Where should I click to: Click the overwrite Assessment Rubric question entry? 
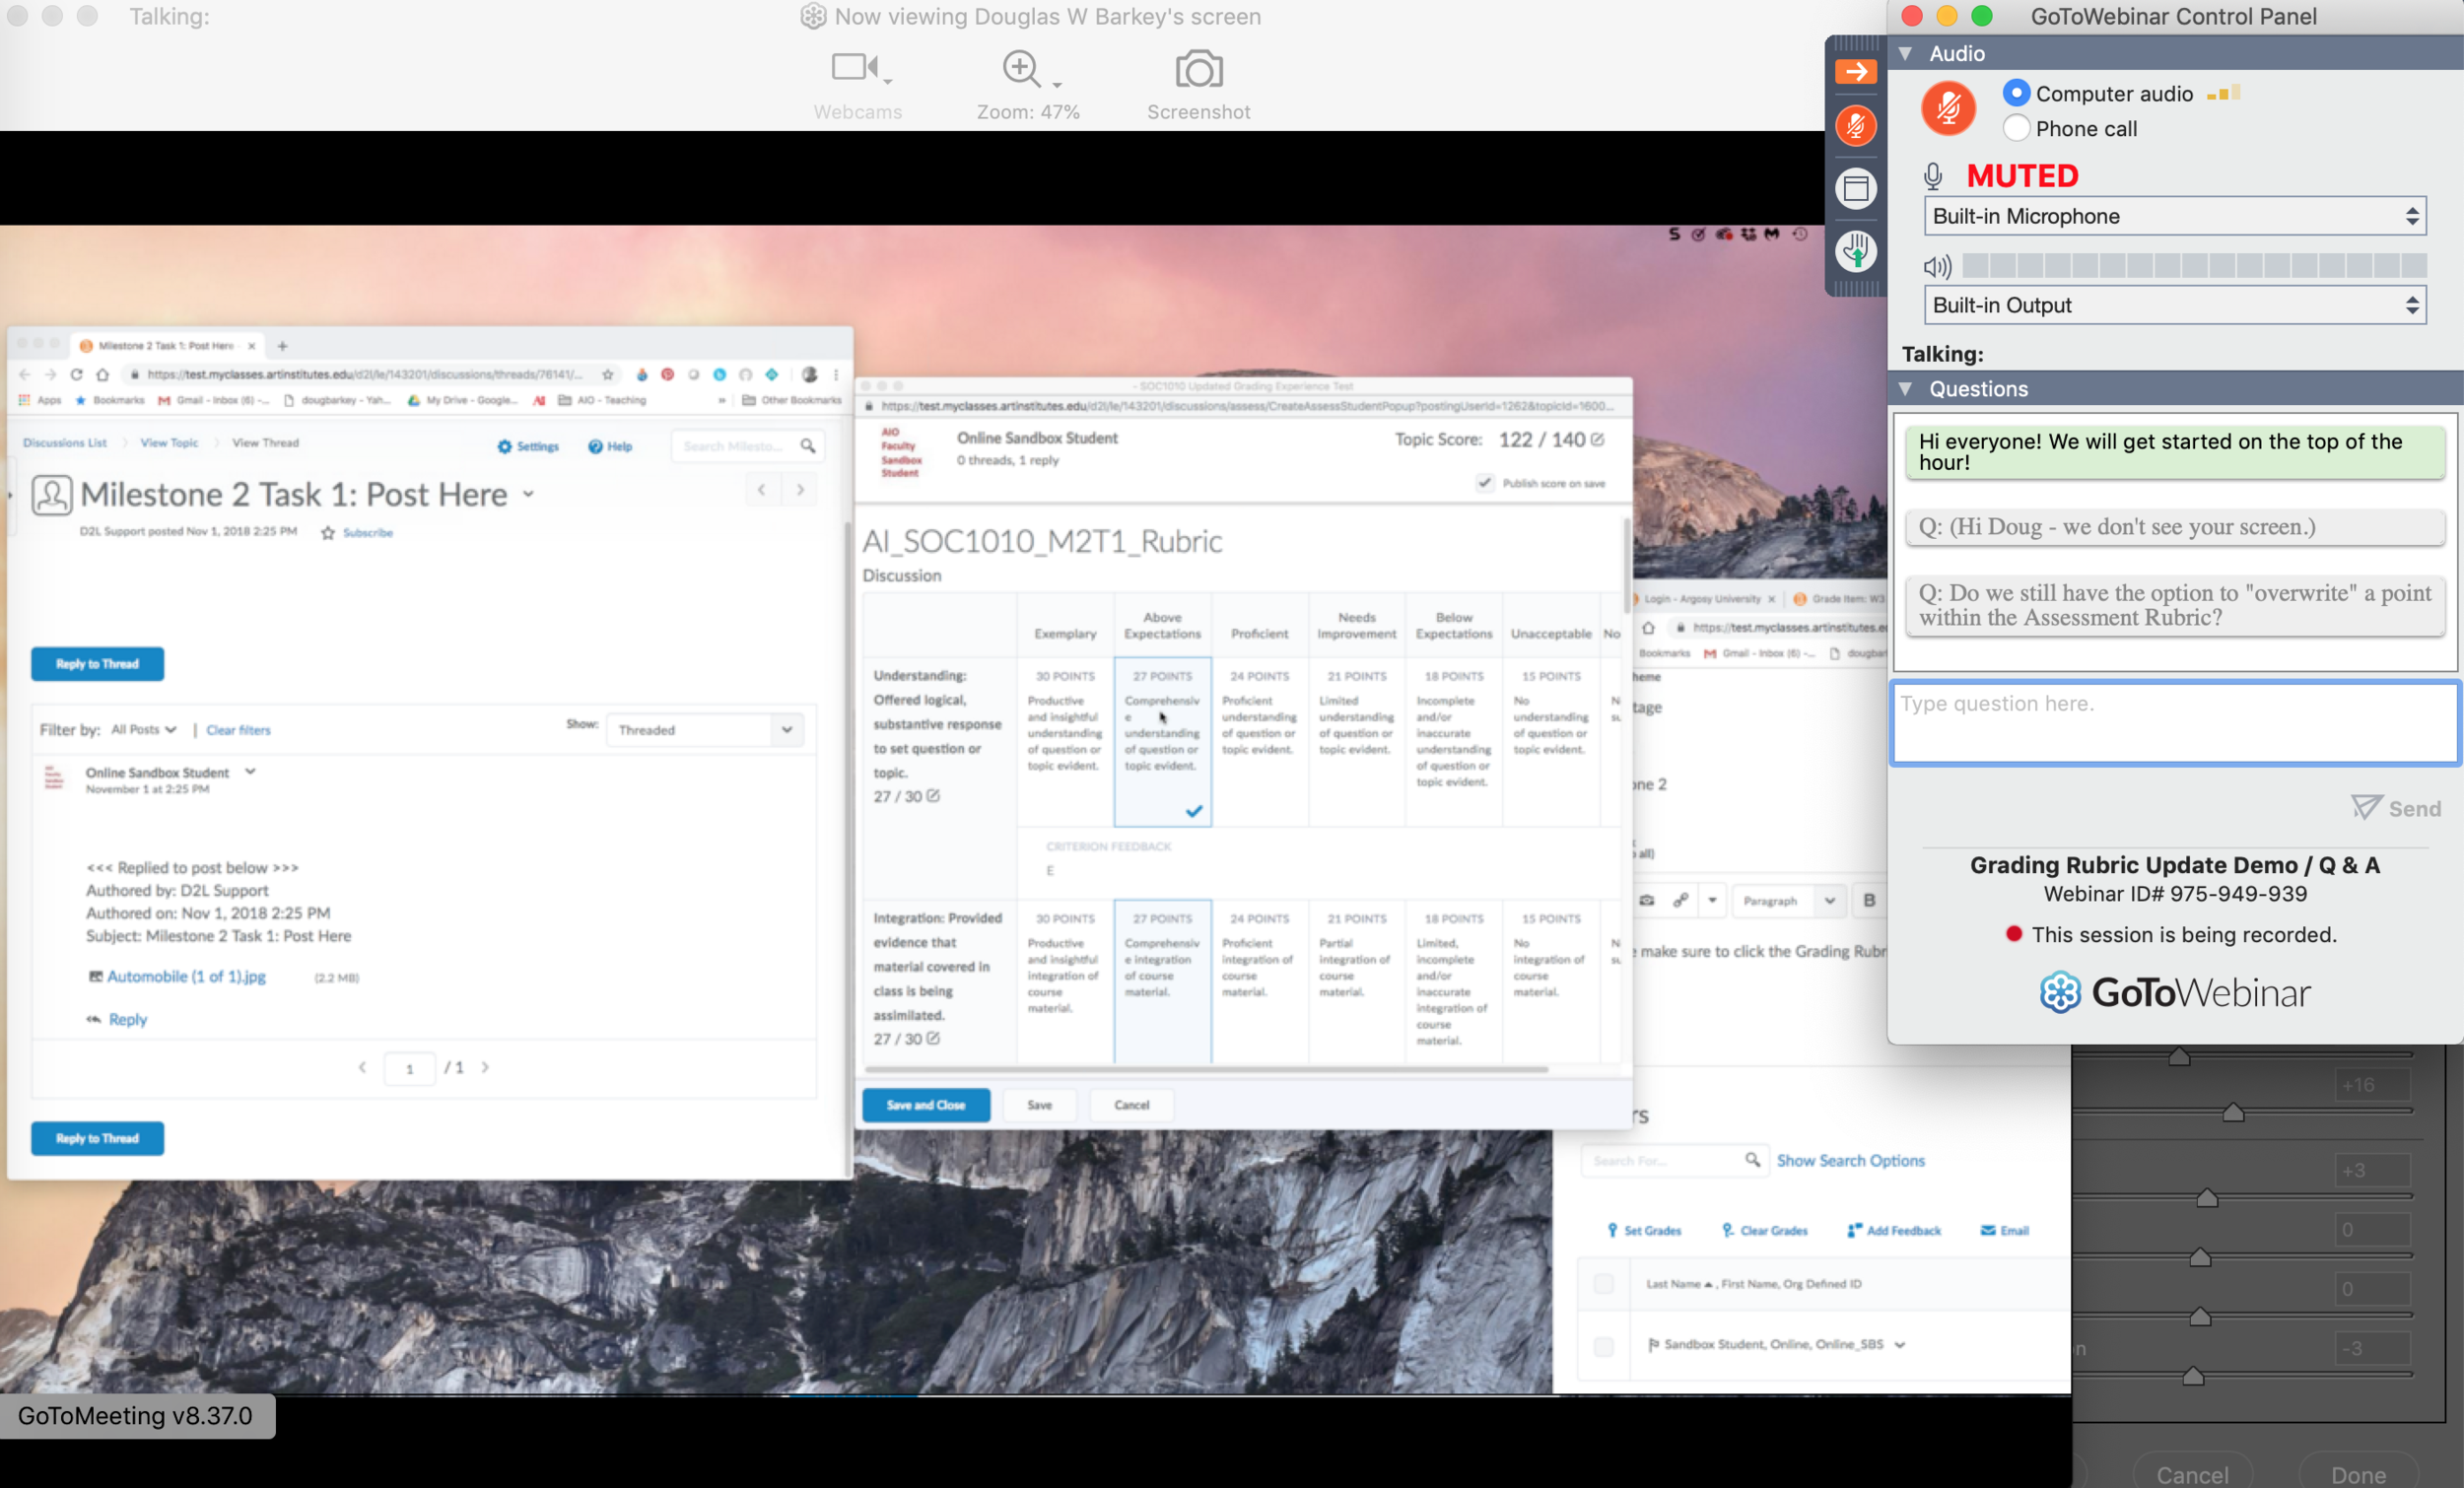click(2173, 605)
